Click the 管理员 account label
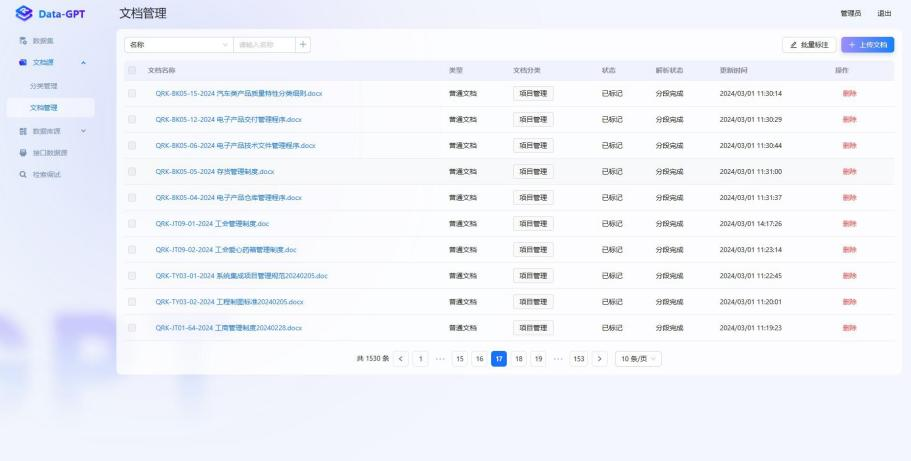 [851, 13]
